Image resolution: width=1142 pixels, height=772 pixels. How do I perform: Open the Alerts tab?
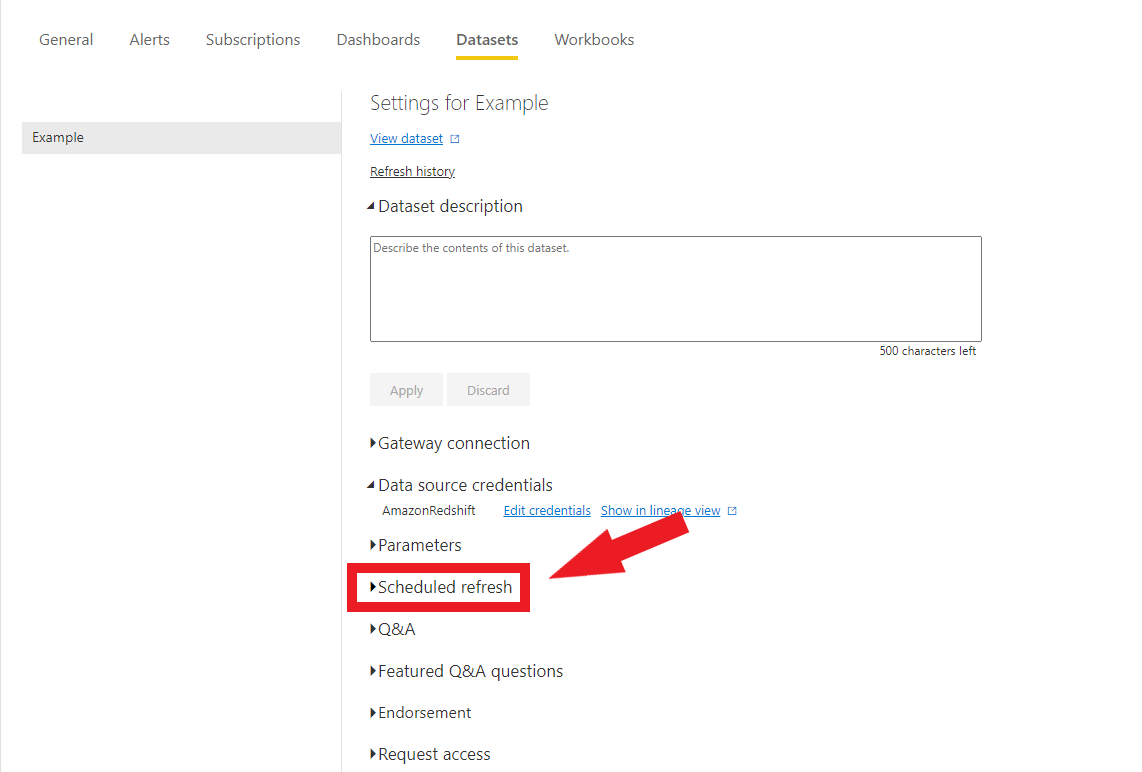pyautogui.click(x=149, y=40)
